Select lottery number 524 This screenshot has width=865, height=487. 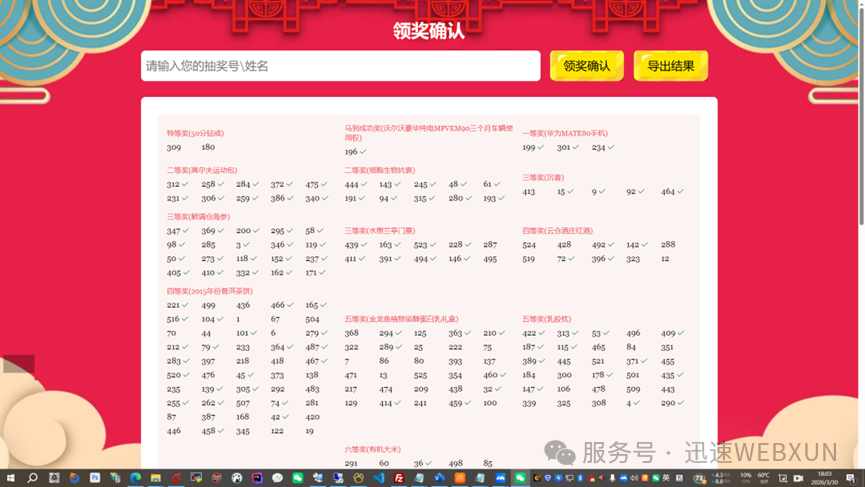[529, 244]
